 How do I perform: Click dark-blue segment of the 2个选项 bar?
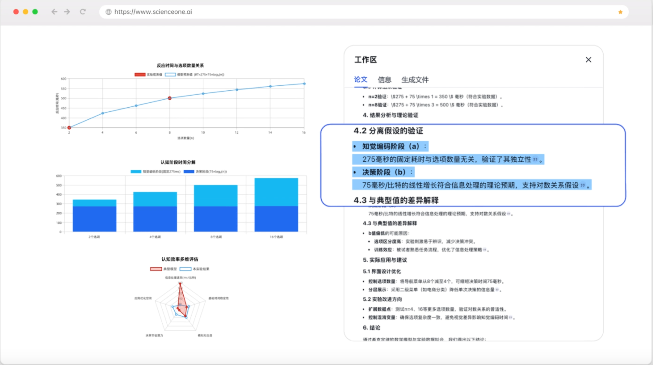pos(95,219)
